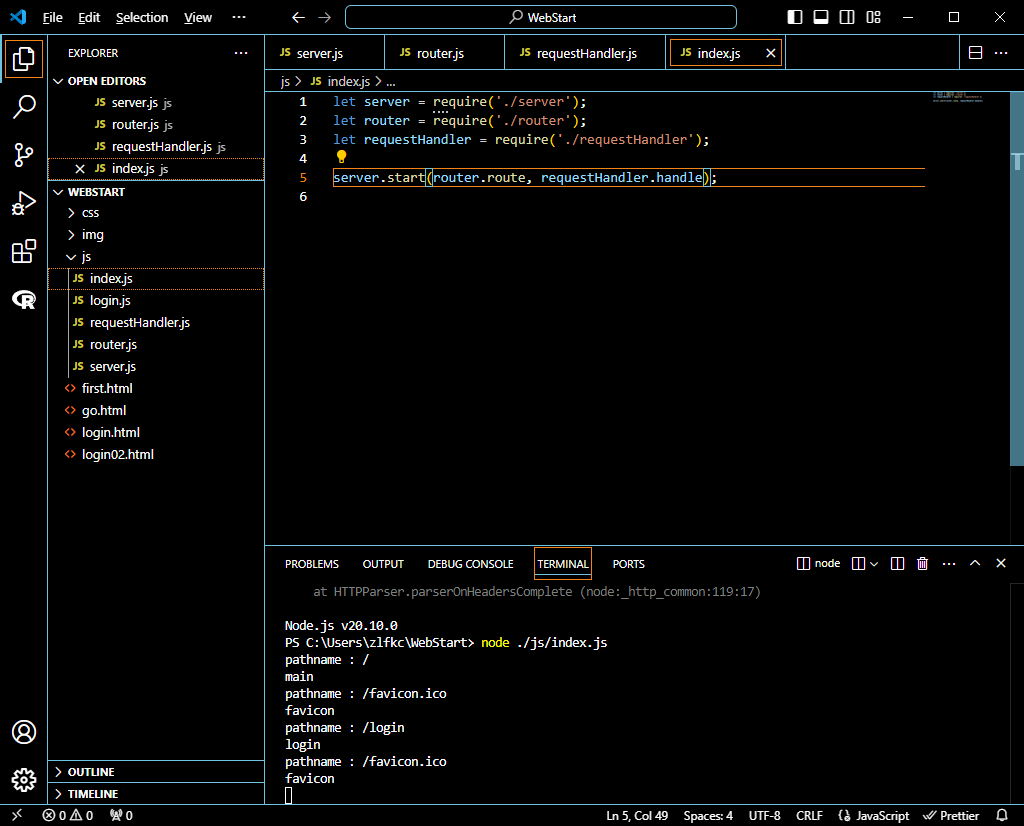Open the Selection menu
The width and height of the screenshot is (1024, 826).
tap(142, 17)
